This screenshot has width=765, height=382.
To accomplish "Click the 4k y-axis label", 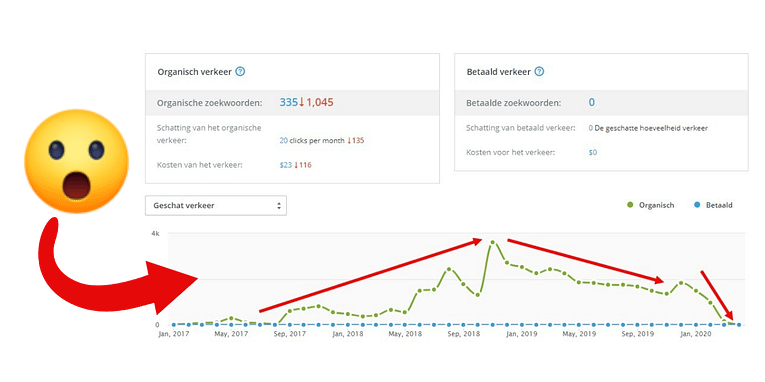I will 155,234.
